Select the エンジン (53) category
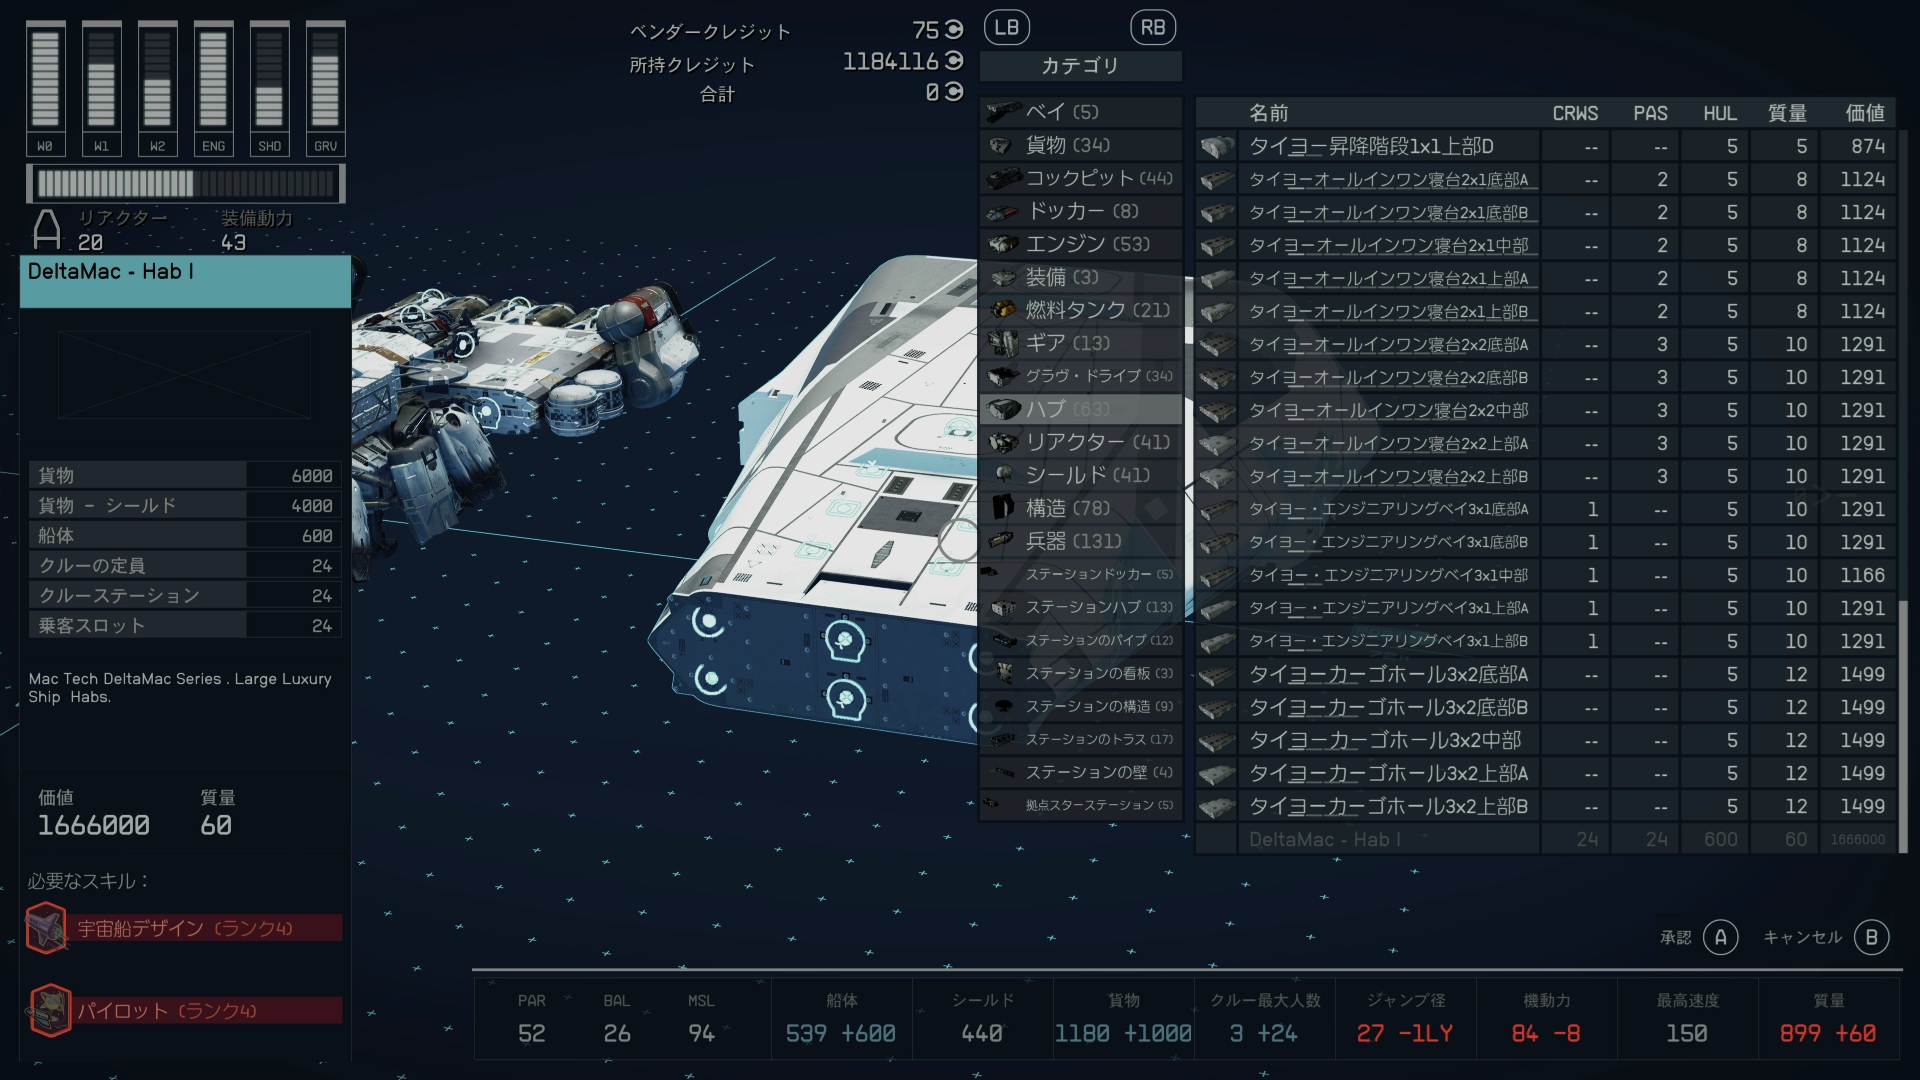Image resolution: width=1920 pixels, height=1080 pixels. pyautogui.click(x=1087, y=244)
